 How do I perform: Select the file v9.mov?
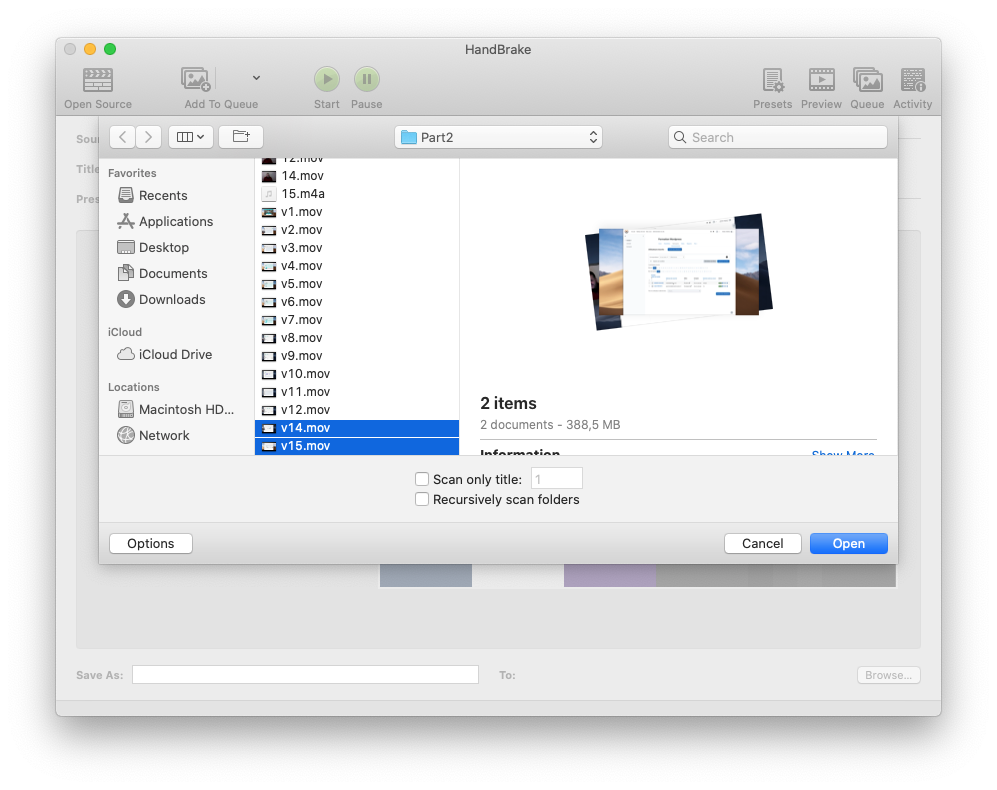(x=357, y=356)
